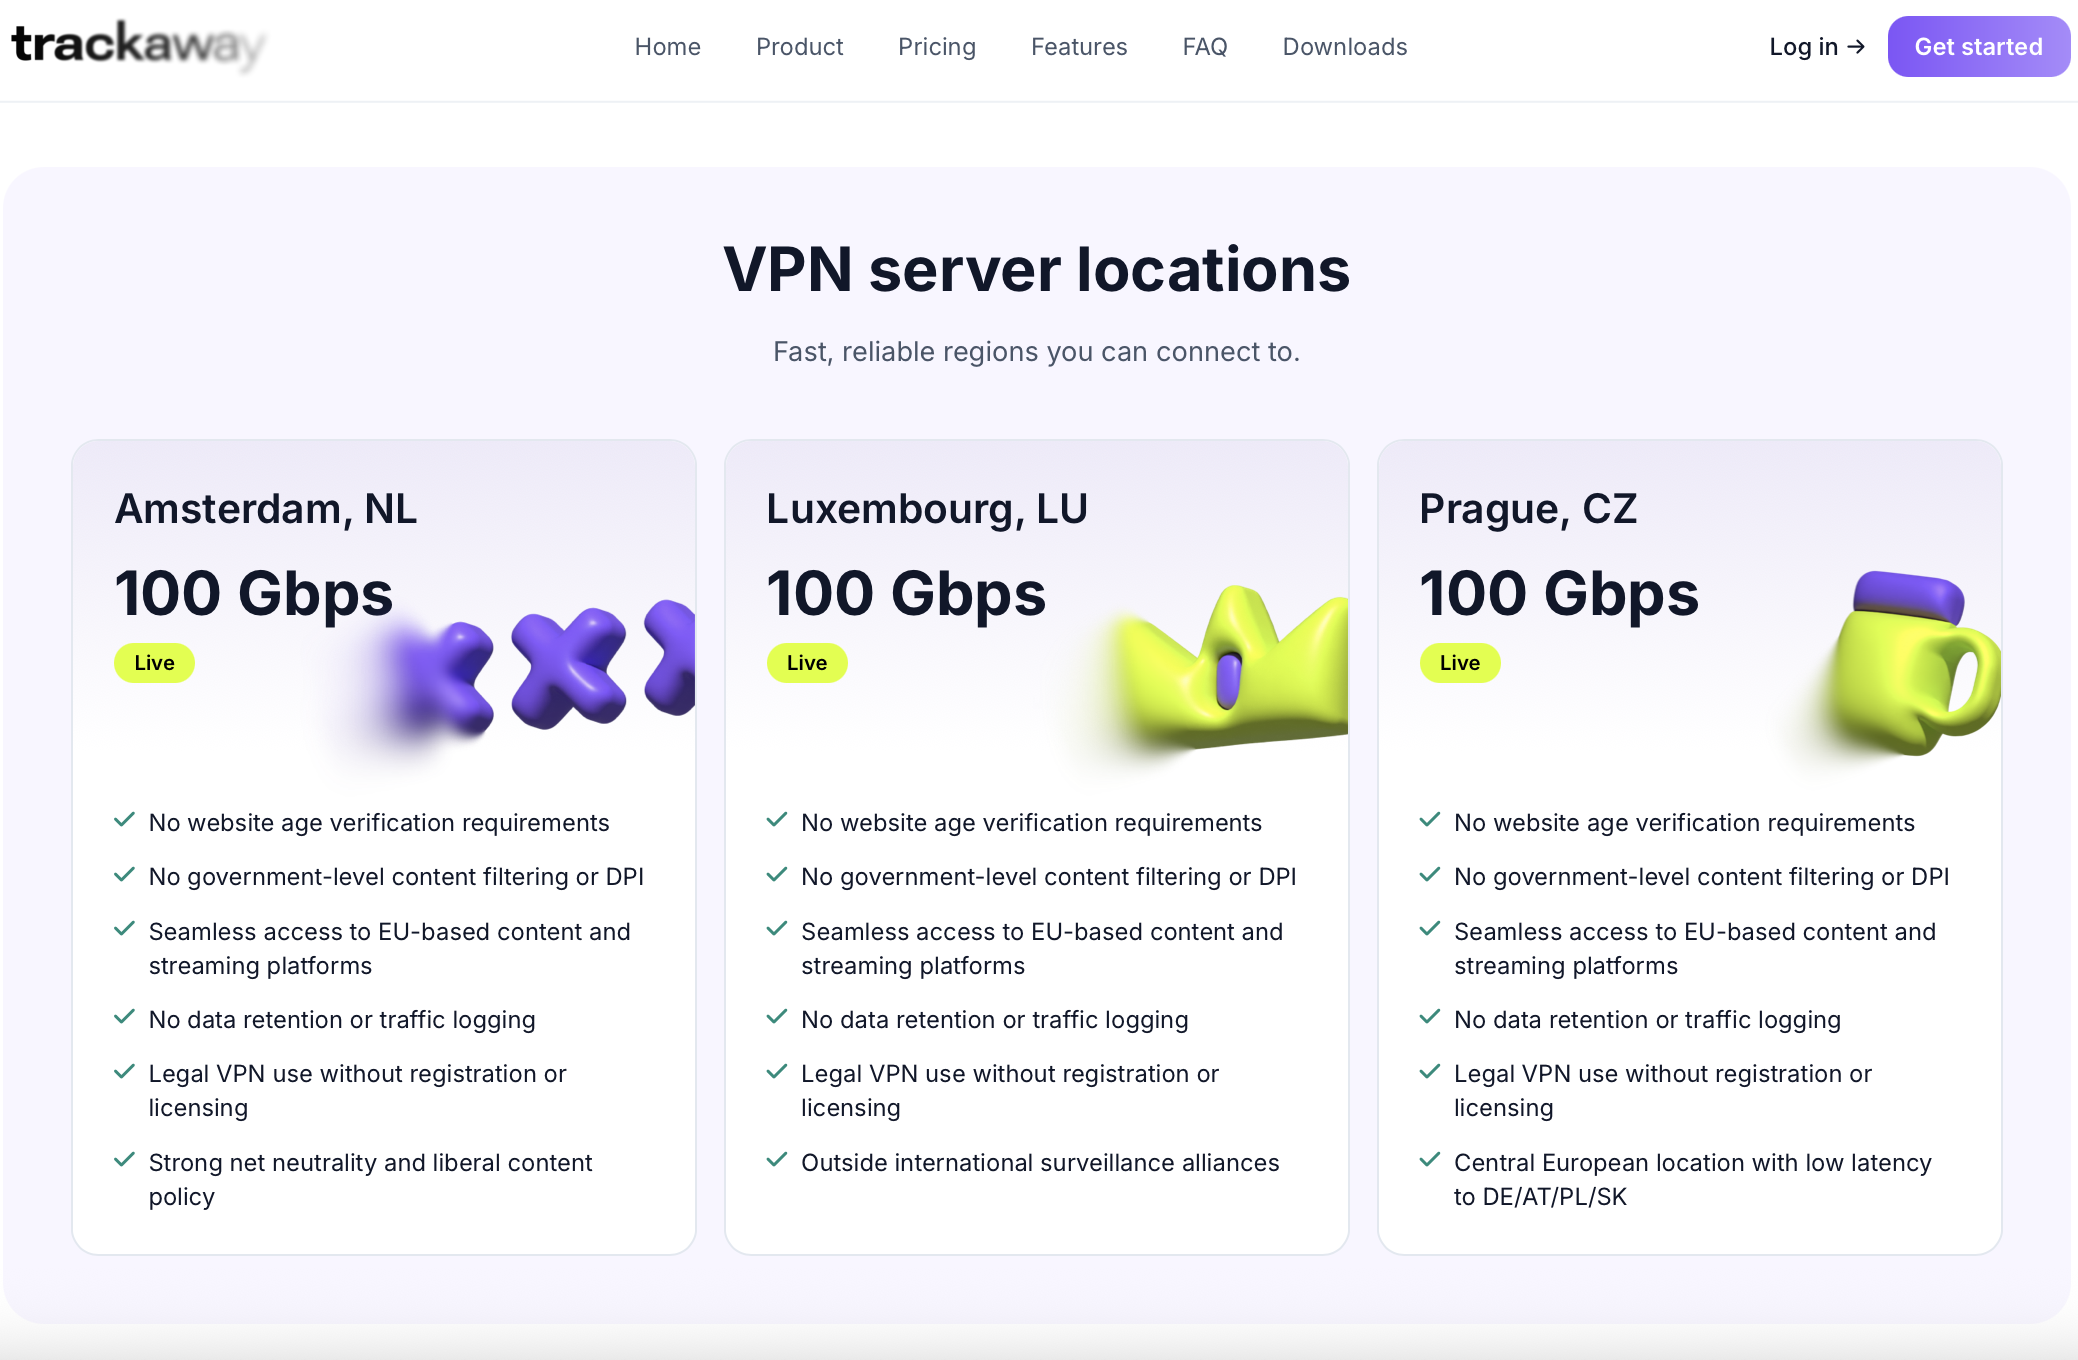The image size is (2078, 1360).
Task: Click Amsterdam 'Seamless access to EU-based content' text
Action: pos(389,949)
